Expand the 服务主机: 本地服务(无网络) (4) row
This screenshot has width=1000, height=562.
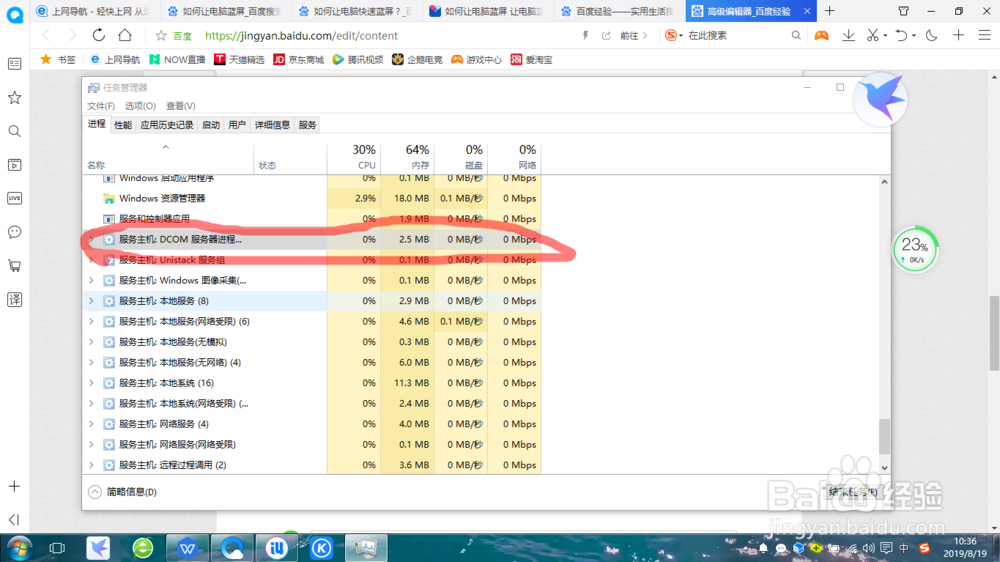coord(91,362)
